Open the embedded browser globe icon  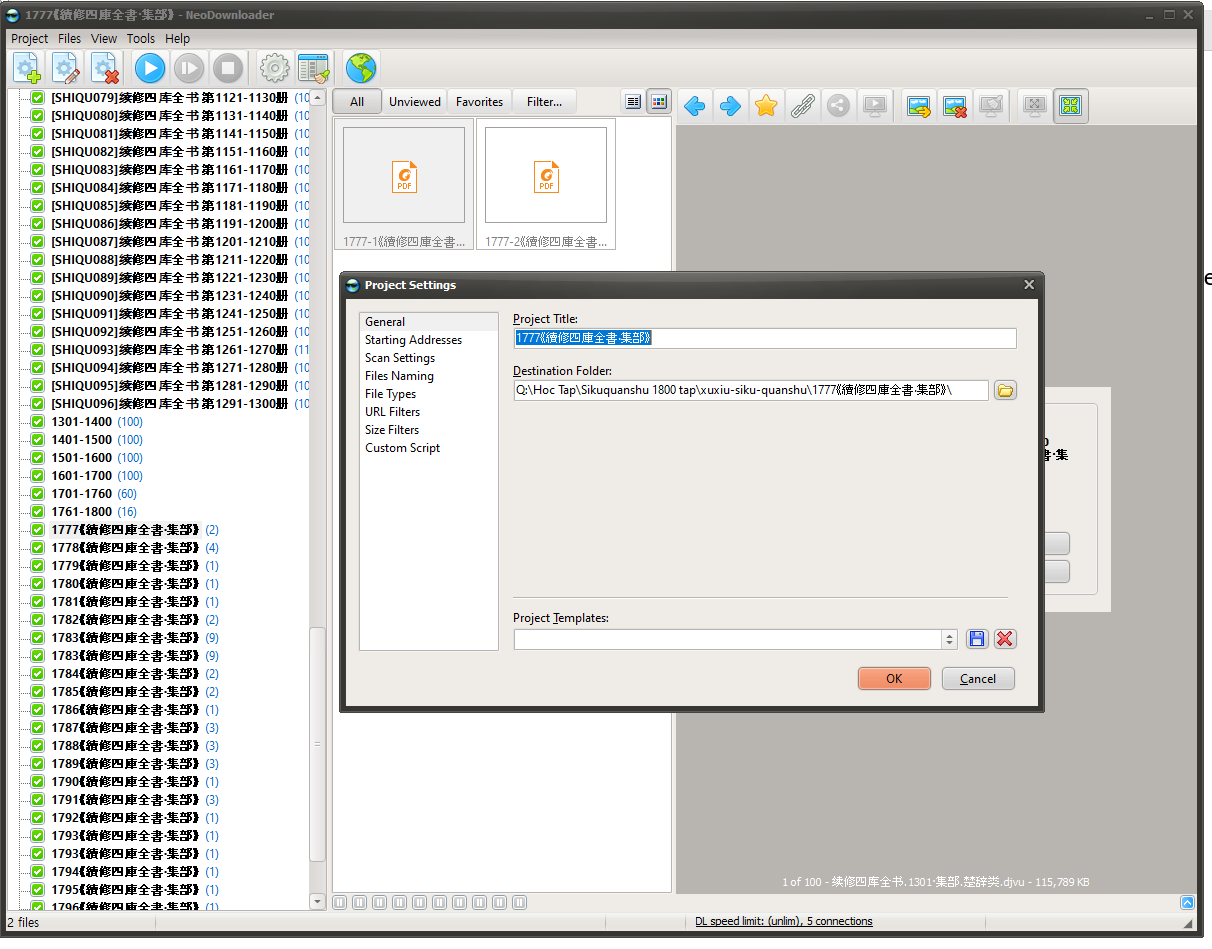pyautogui.click(x=361, y=68)
